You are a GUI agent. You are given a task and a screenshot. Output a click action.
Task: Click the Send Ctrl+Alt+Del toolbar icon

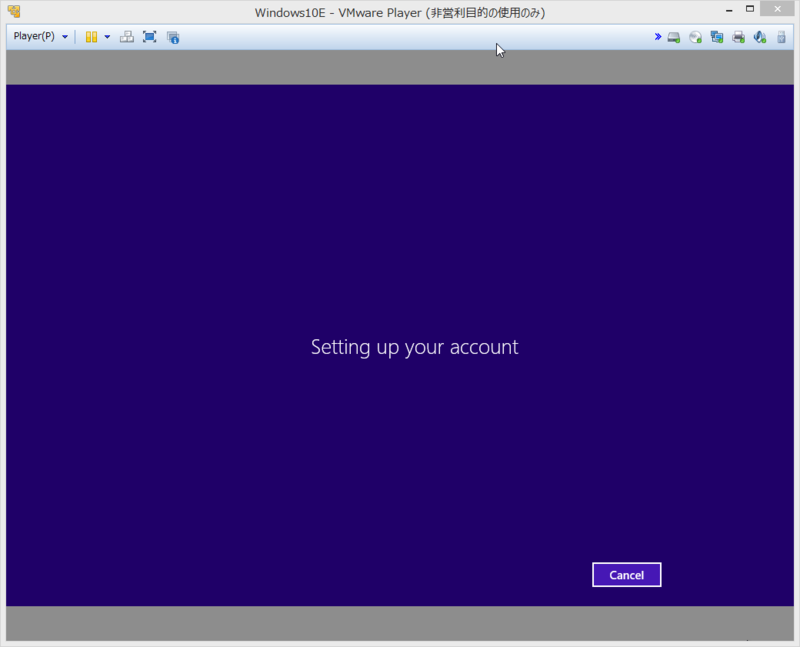click(x=127, y=37)
